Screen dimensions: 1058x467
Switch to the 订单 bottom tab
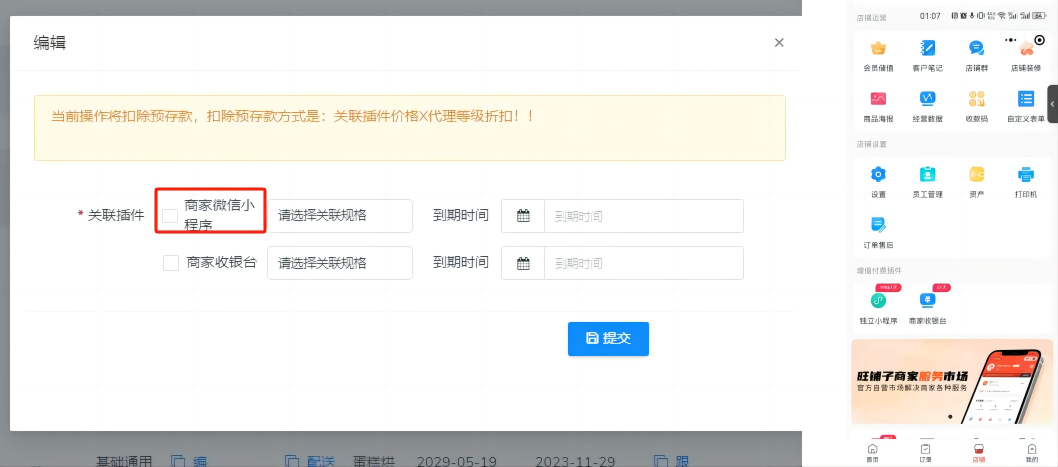click(926, 453)
